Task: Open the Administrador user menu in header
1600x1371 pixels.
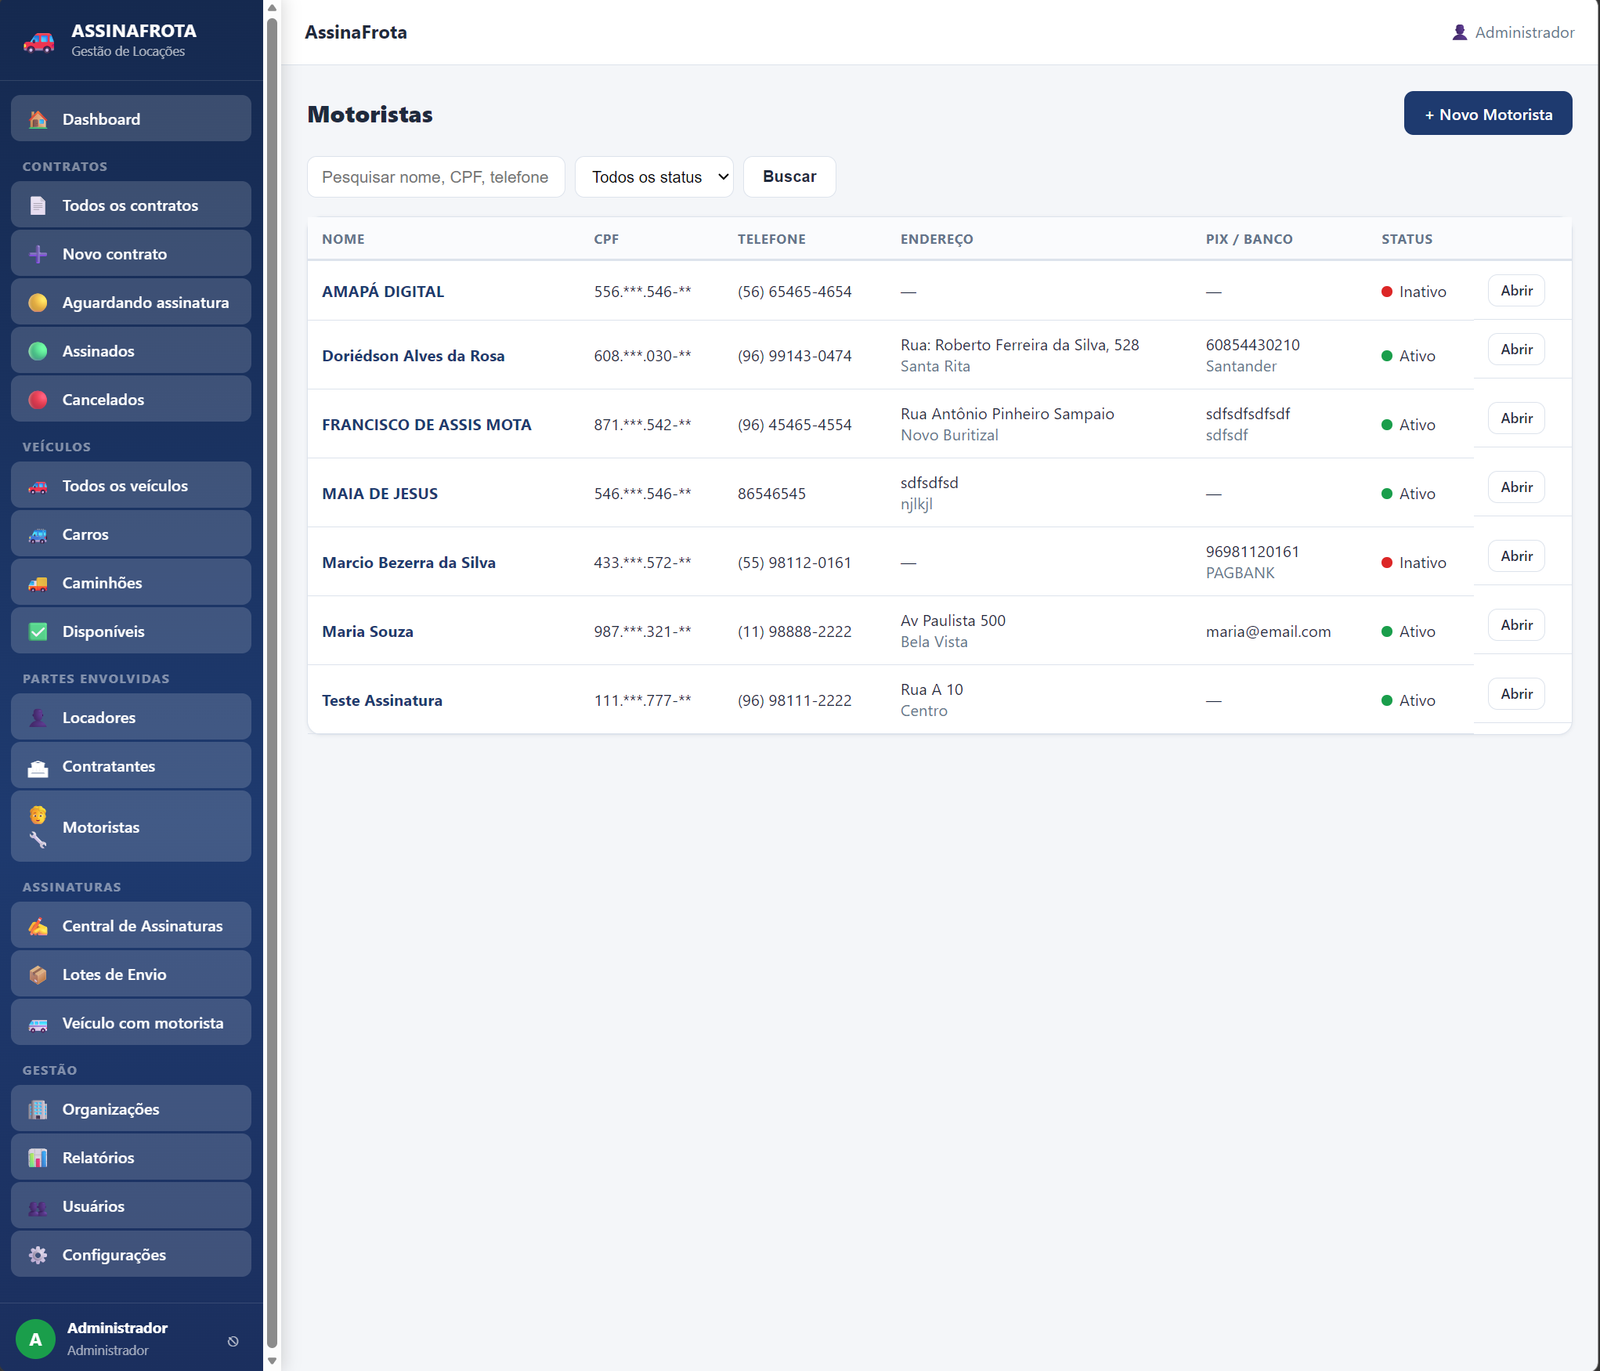Action: point(1513,32)
